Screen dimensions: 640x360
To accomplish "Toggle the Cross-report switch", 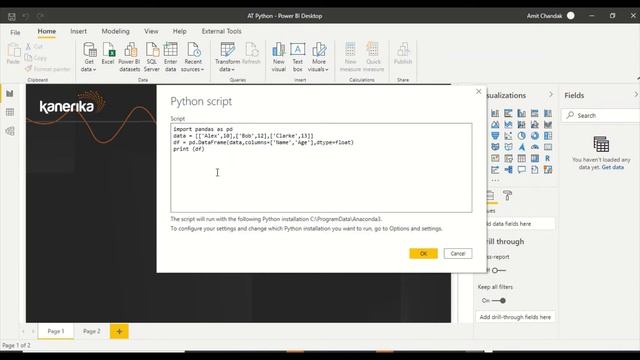I will [x=498, y=270].
